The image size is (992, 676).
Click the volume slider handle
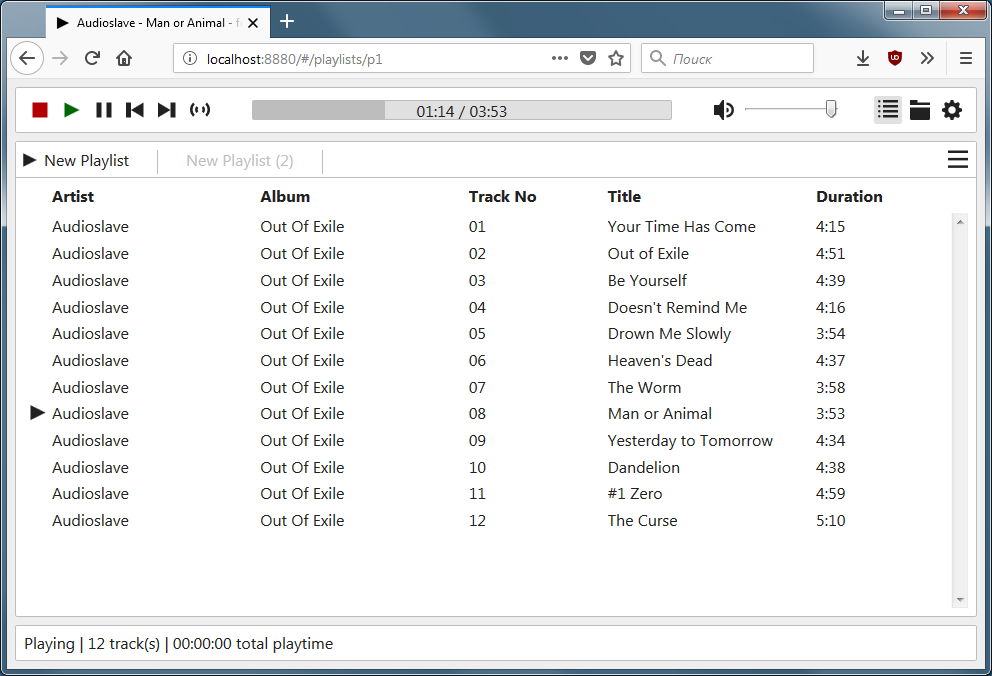831,109
